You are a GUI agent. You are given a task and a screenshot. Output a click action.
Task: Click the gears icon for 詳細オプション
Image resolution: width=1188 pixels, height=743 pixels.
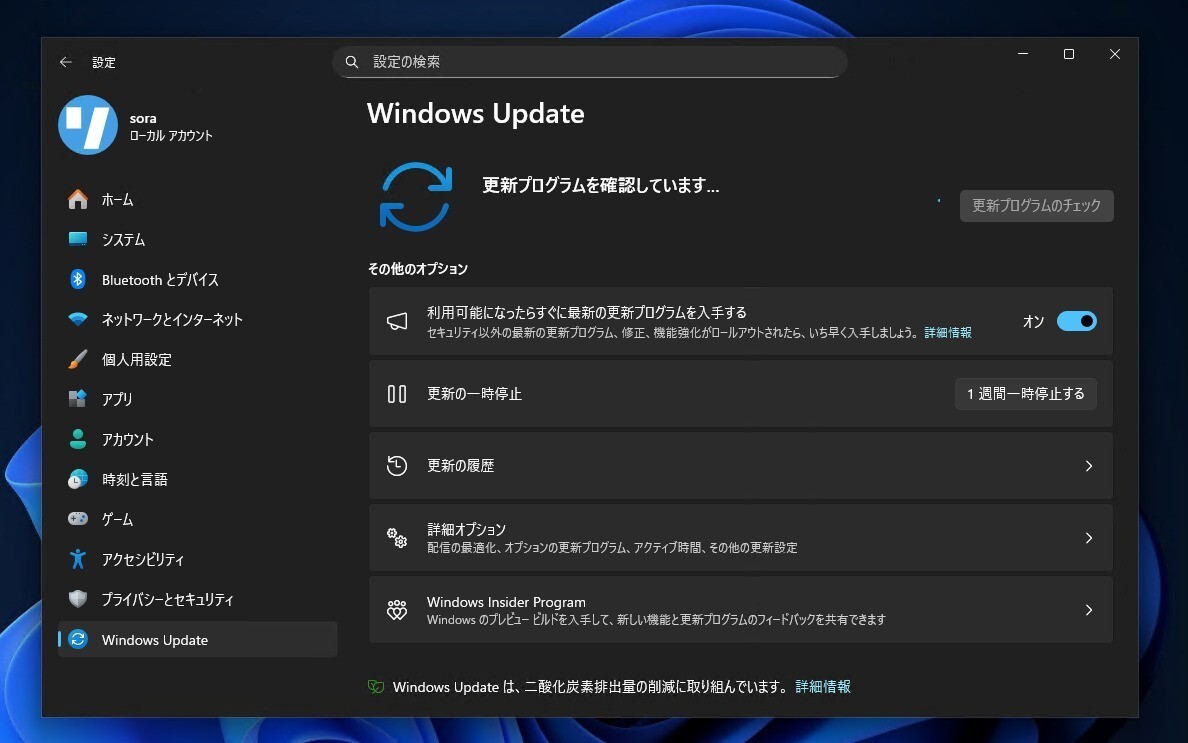pyautogui.click(x=397, y=538)
